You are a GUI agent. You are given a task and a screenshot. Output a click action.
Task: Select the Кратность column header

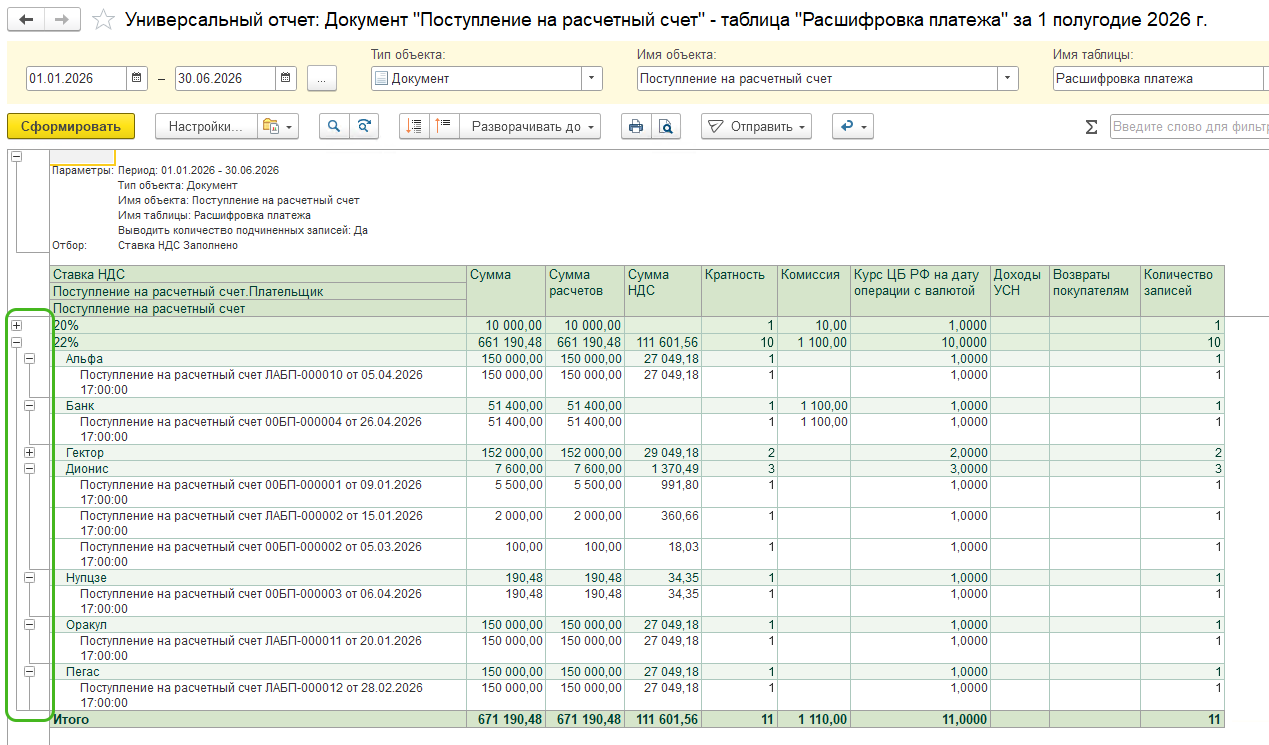[740, 291]
